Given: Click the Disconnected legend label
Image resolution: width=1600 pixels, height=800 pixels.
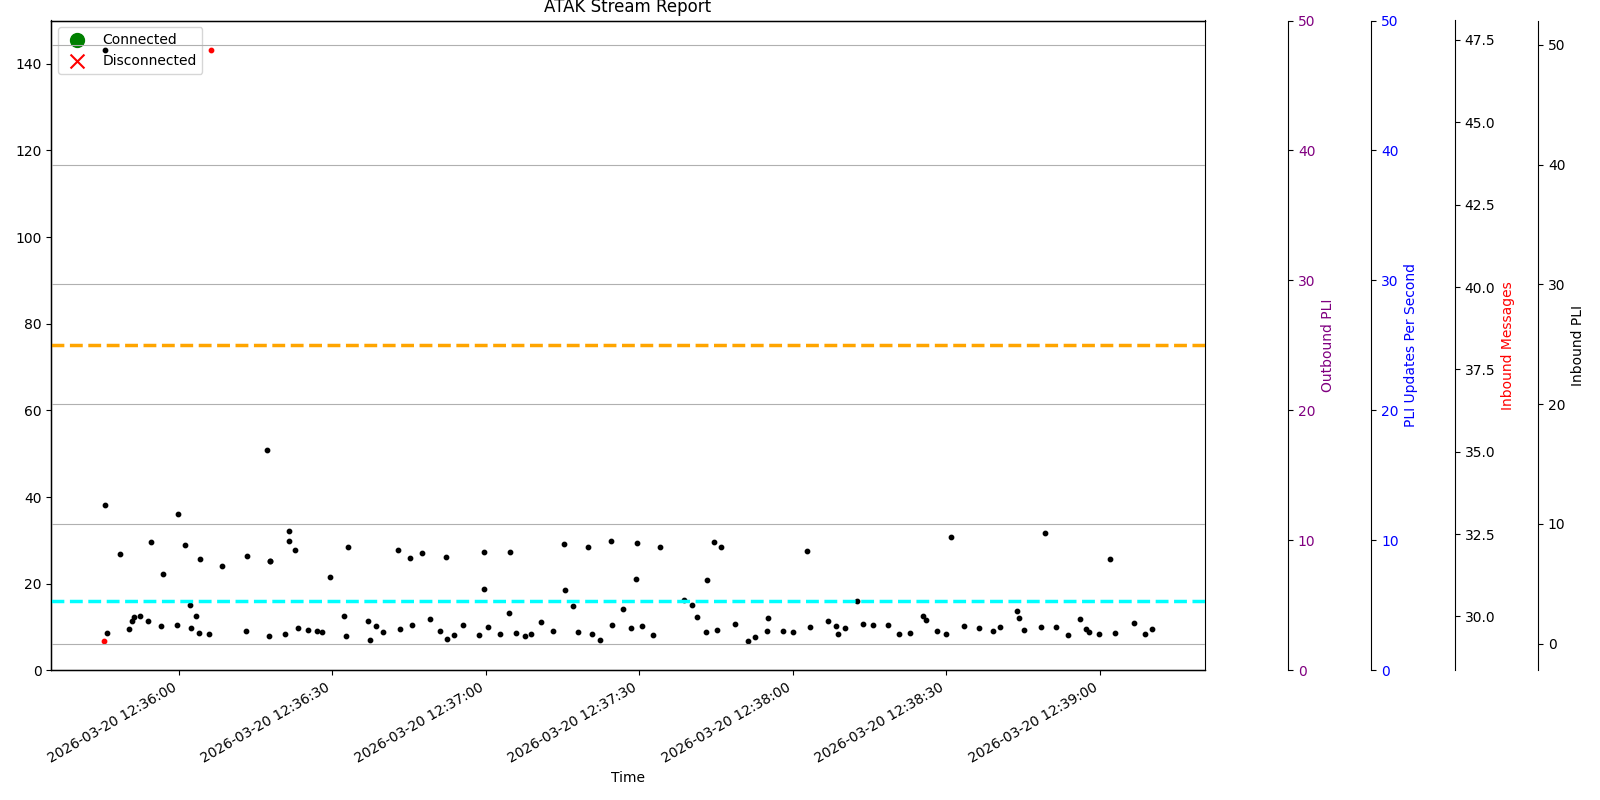Looking at the screenshot, I should (x=149, y=61).
